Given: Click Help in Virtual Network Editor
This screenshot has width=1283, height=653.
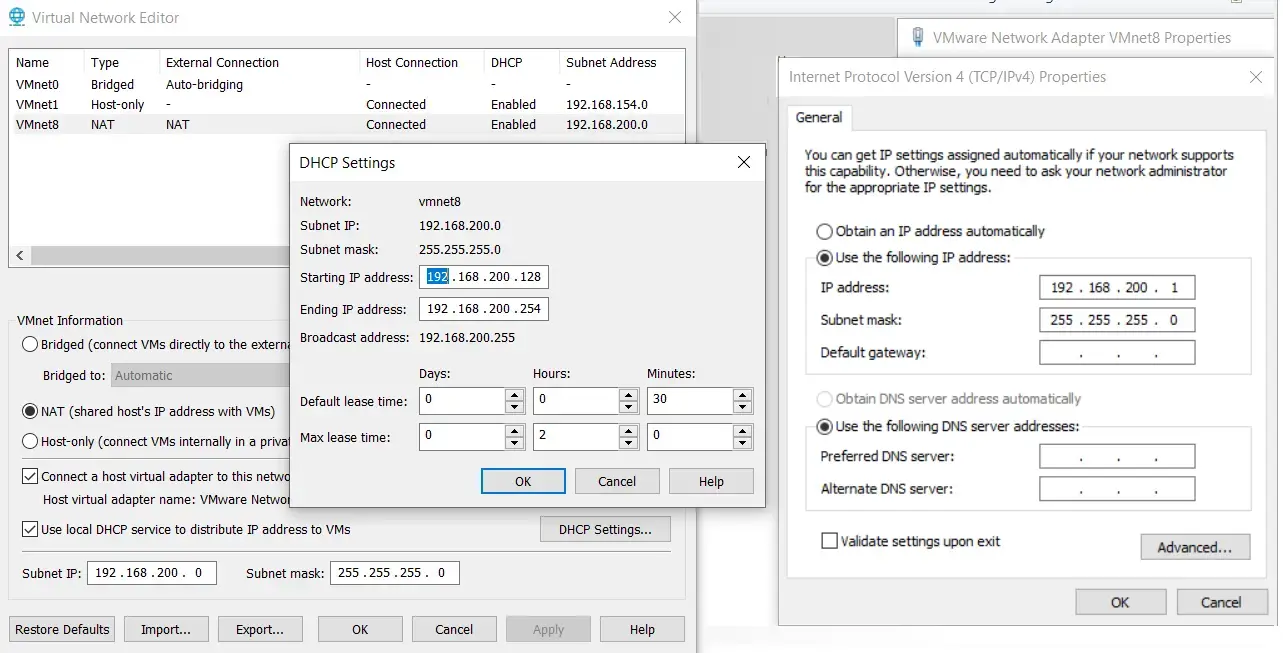Looking at the screenshot, I should click(x=642, y=629).
